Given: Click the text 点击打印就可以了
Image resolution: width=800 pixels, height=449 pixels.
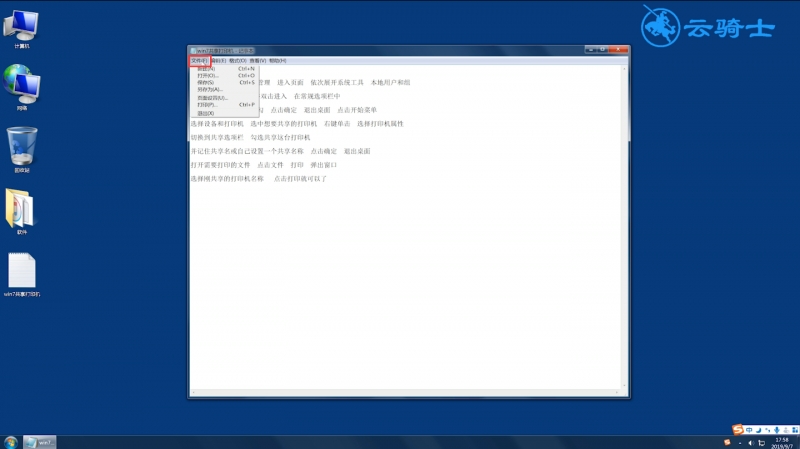Looking at the screenshot, I should (300, 179).
